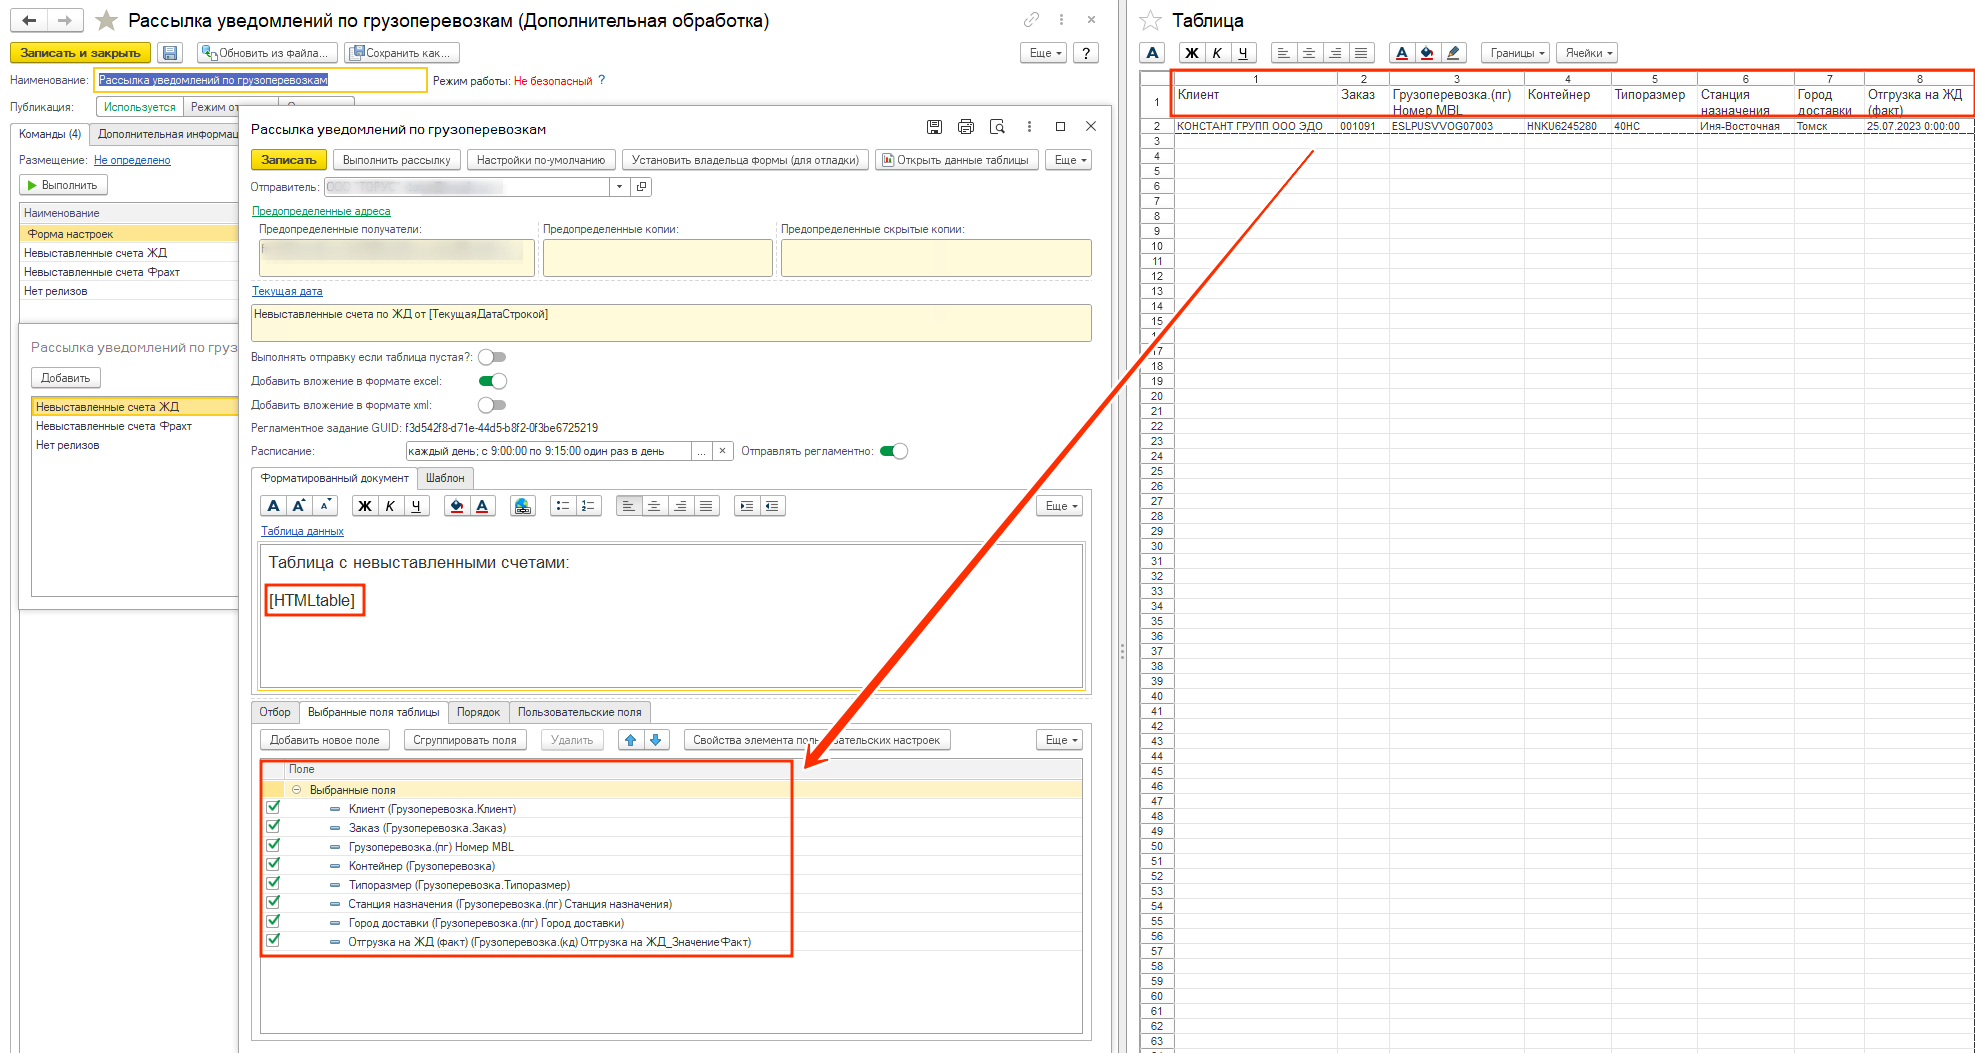1975x1053 pixels.
Task: Click Настройки по-умолчанию button
Action: point(541,160)
